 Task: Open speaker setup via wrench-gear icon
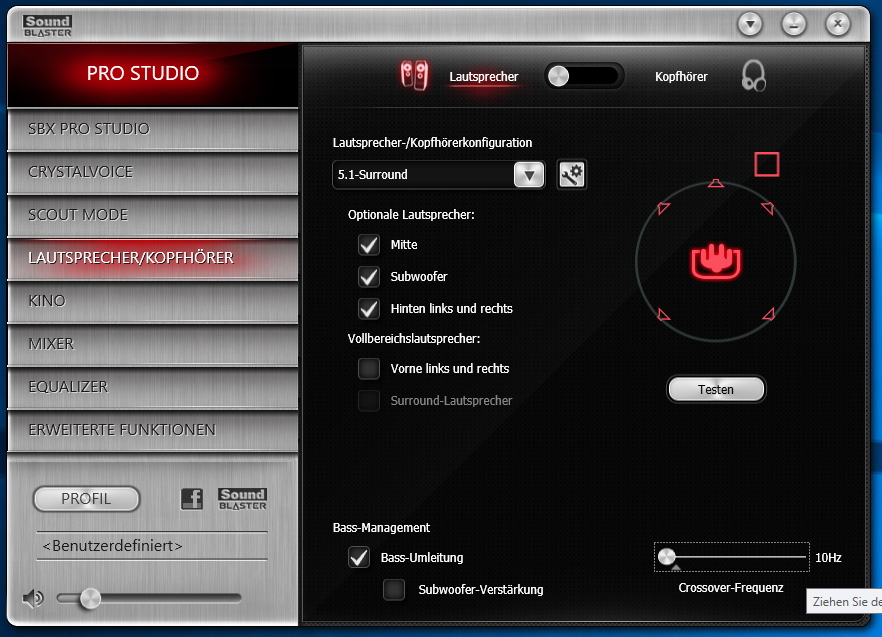[x=572, y=174]
